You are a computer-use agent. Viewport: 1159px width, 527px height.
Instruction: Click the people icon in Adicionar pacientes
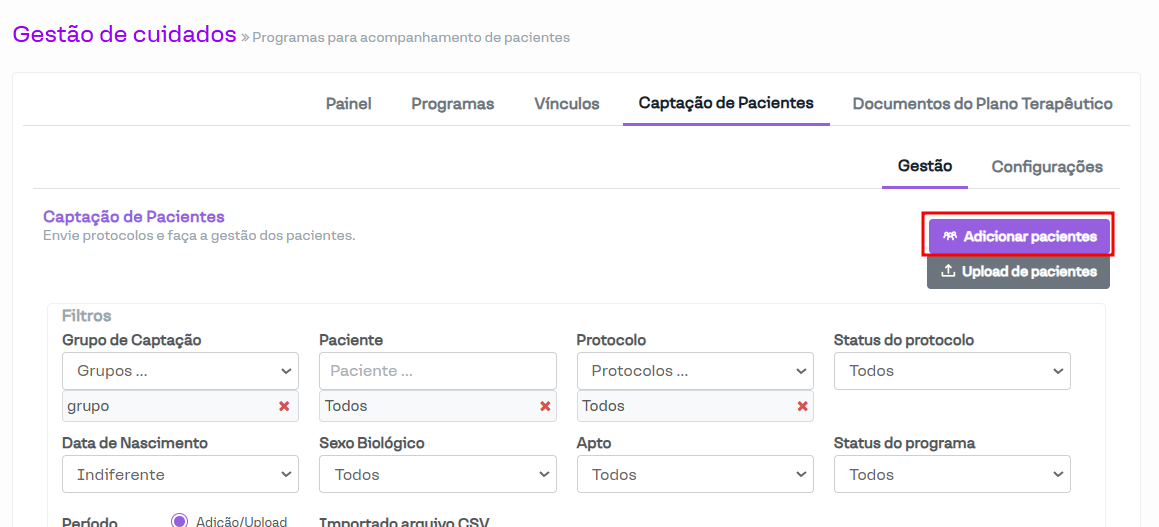point(949,237)
